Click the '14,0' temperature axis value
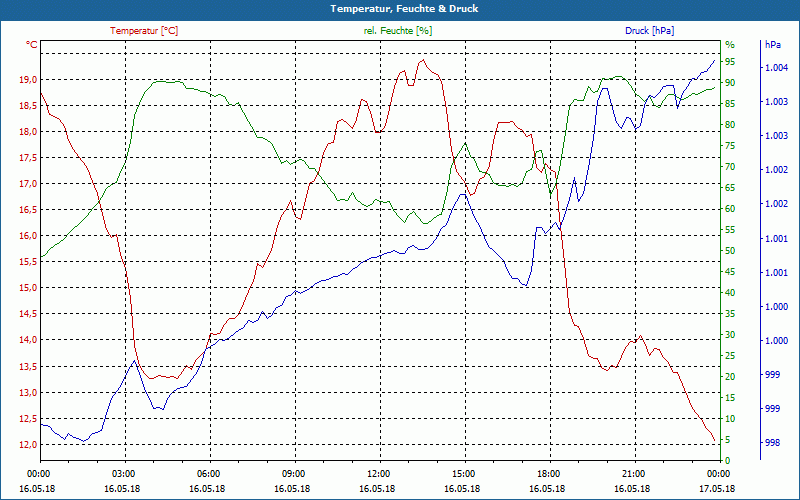The width and height of the screenshot is (800, 500). 29,340
